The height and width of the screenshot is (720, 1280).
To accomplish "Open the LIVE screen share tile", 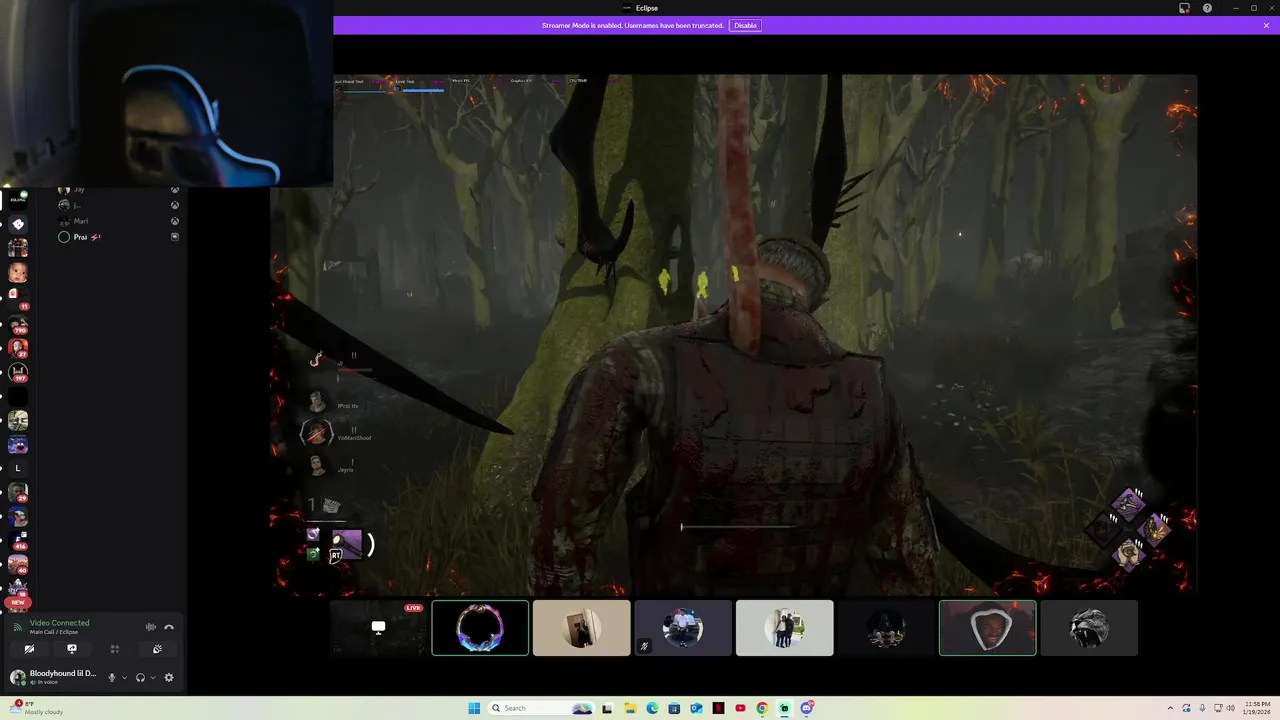I will (378, 628).
